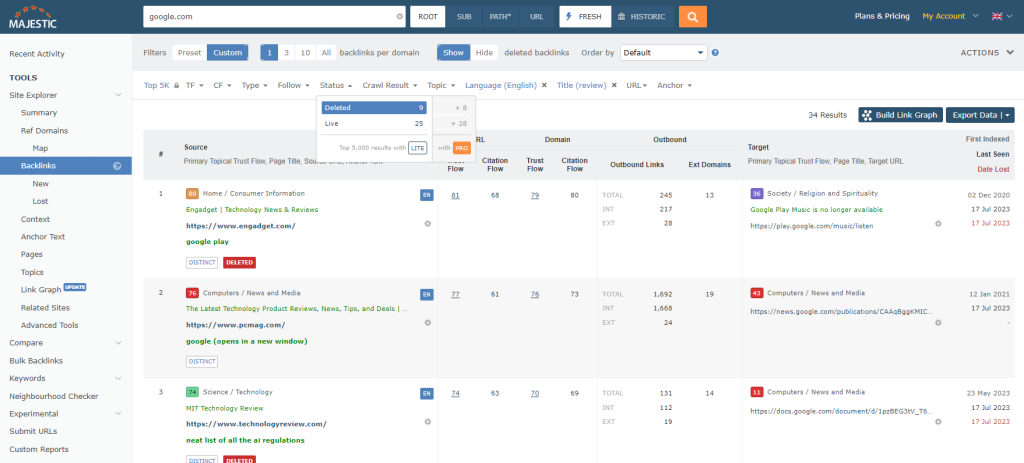Screen dimensions: 1024x463
Task: Select Custom filters mode
Action: tap(227, 53)
